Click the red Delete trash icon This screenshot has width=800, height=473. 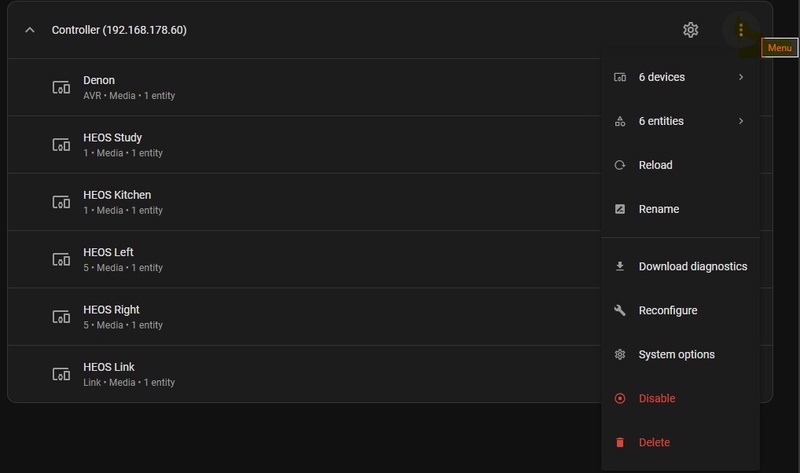tap(620, 442)
